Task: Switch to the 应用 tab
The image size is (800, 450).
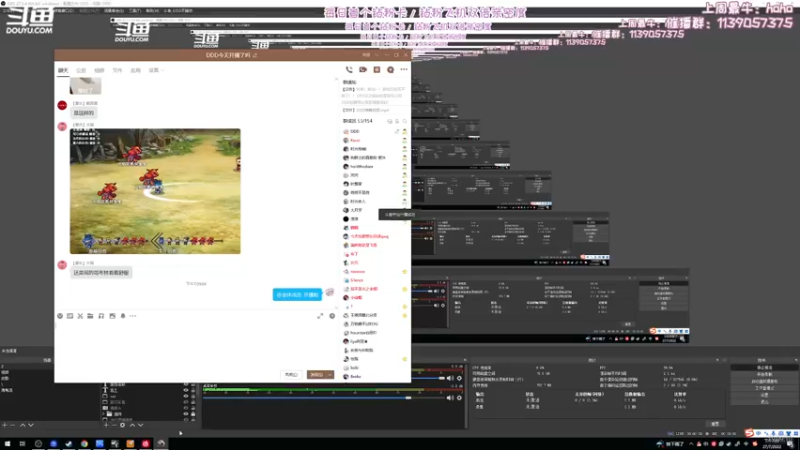Action: 135,70
